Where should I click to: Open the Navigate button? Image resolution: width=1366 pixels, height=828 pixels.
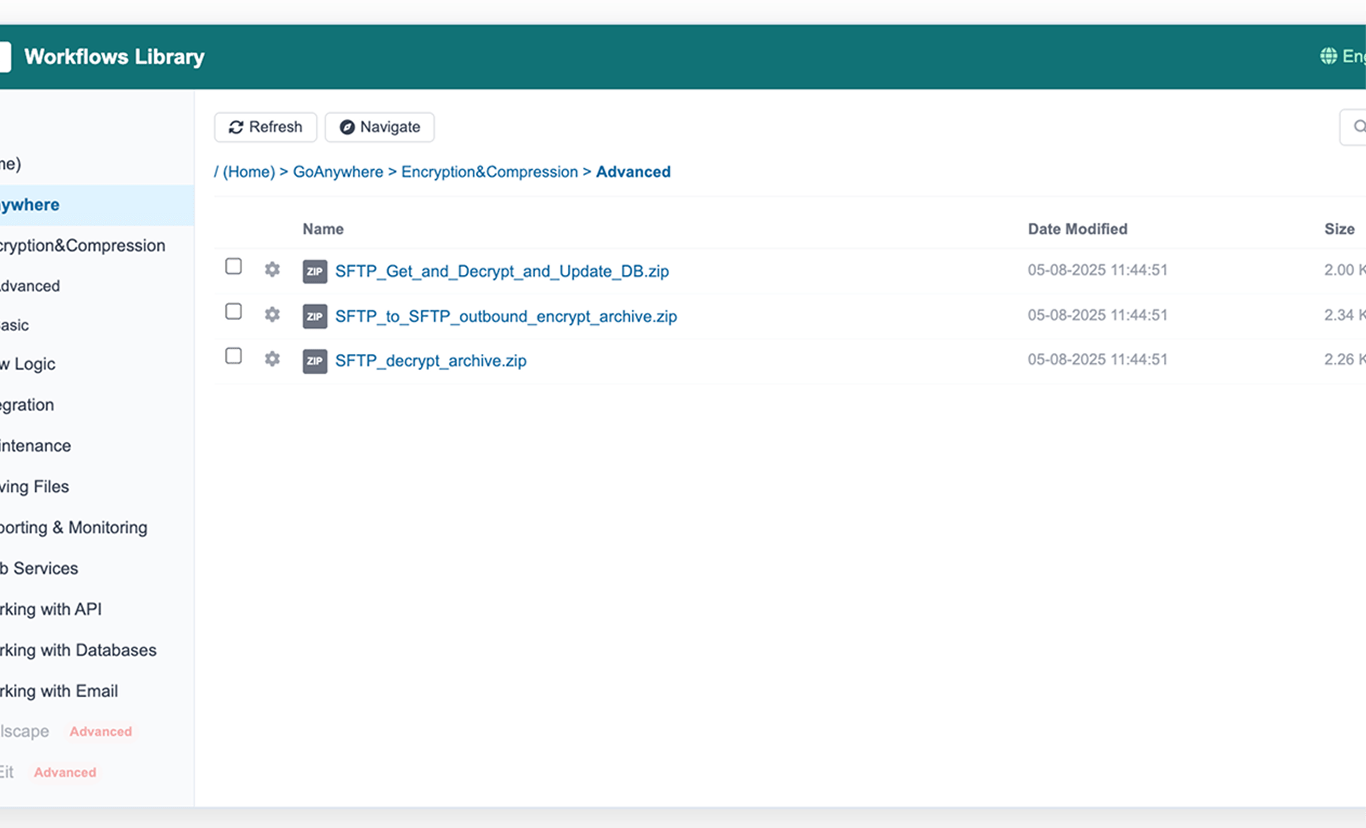380,127
